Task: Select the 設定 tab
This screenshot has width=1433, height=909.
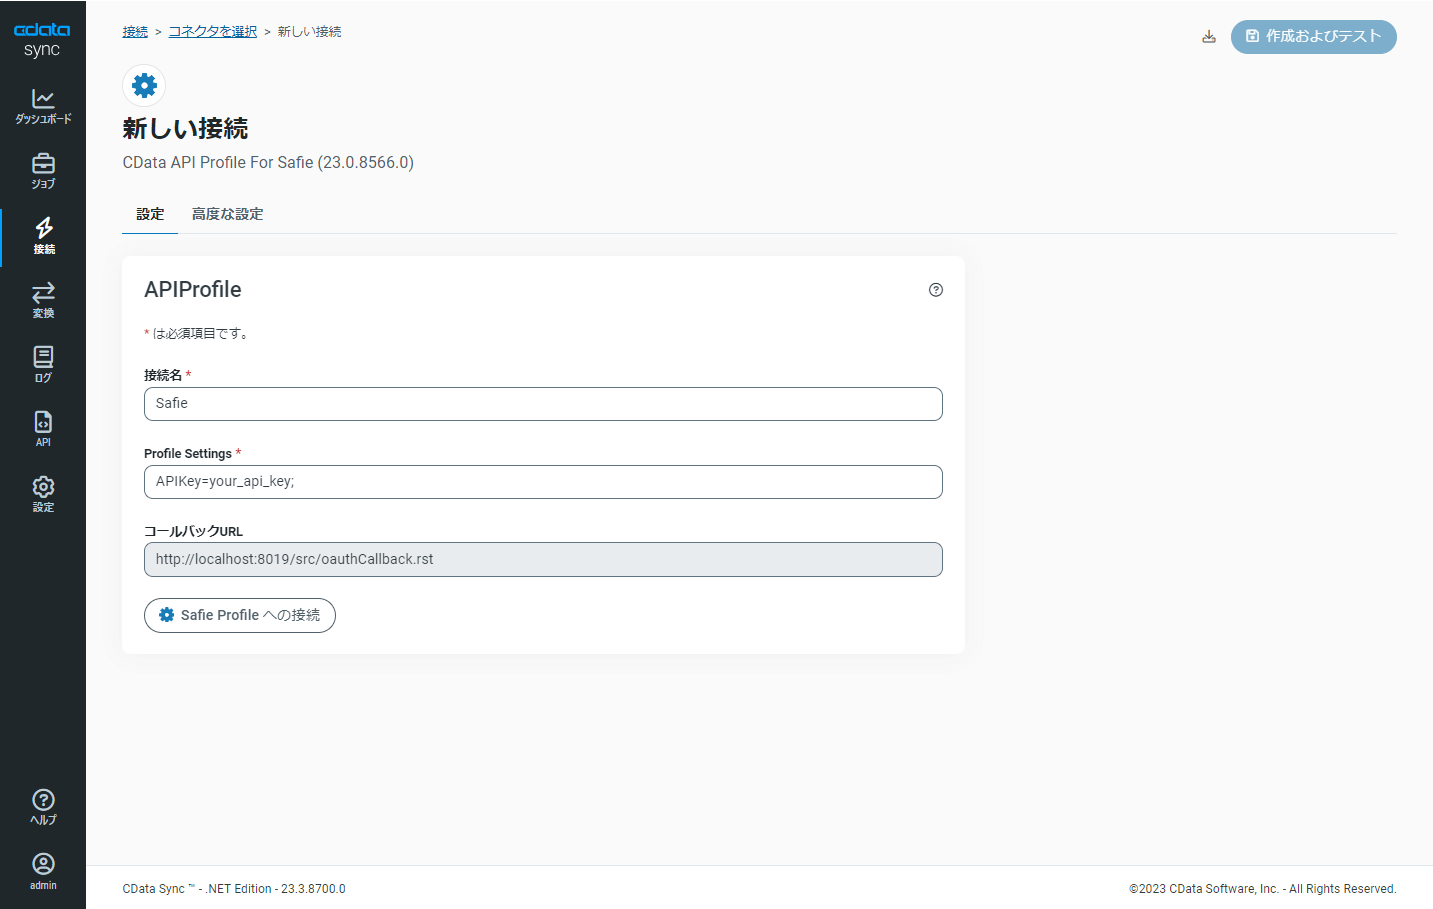Action: point(150,214)
